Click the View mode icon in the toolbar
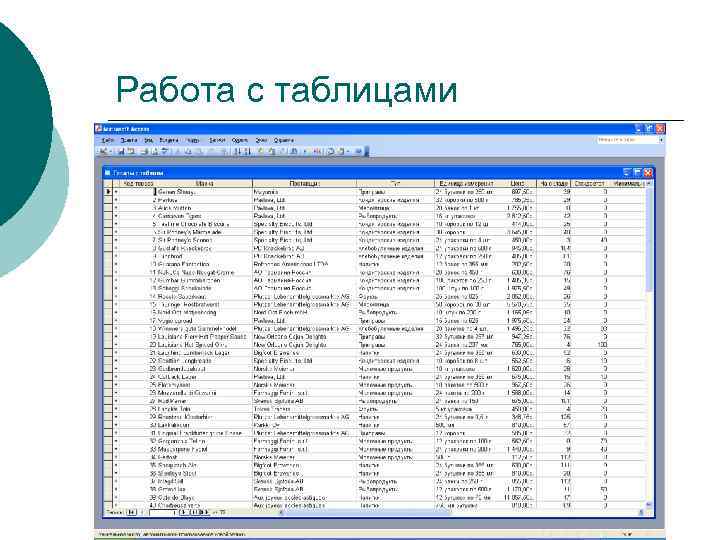Image resolution: width=720 pixels, height=540 pixels. click(104, 151)
